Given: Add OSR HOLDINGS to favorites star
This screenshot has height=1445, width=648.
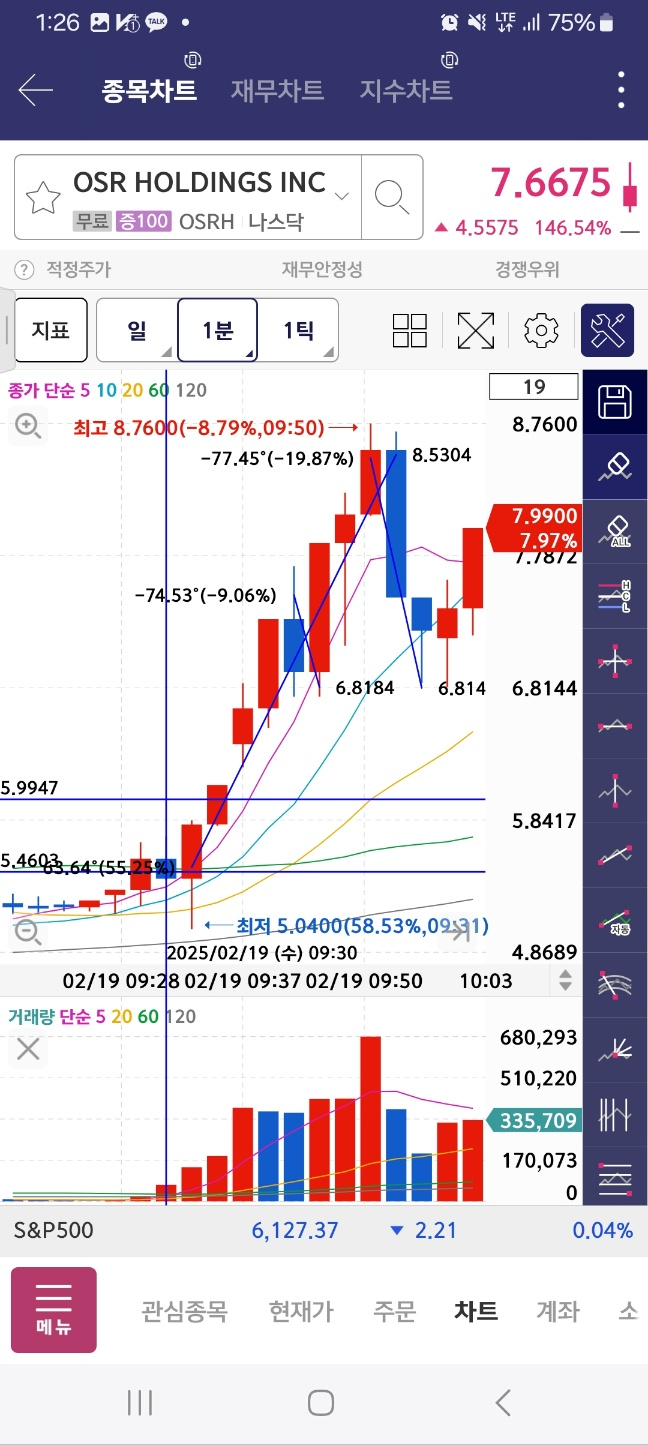Looking at the screenshot, I should 43,198.
